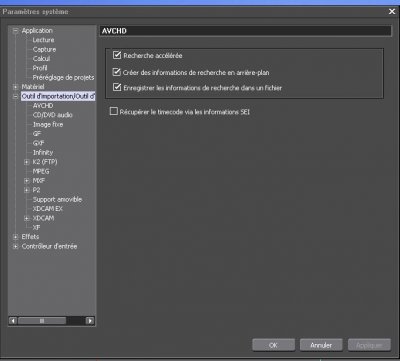Image resolution: width=400 pixels, height=361 pixels.
Task: Toggle Créer des informations de recherche en arrière-plan
Action: pos(117,72)
